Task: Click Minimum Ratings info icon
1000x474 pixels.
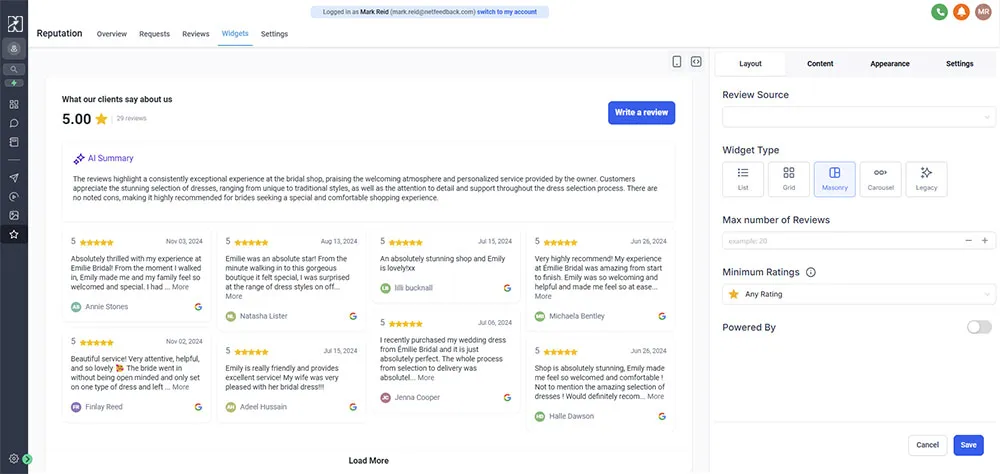Action: pyautogui.click(x=811, y=272)
